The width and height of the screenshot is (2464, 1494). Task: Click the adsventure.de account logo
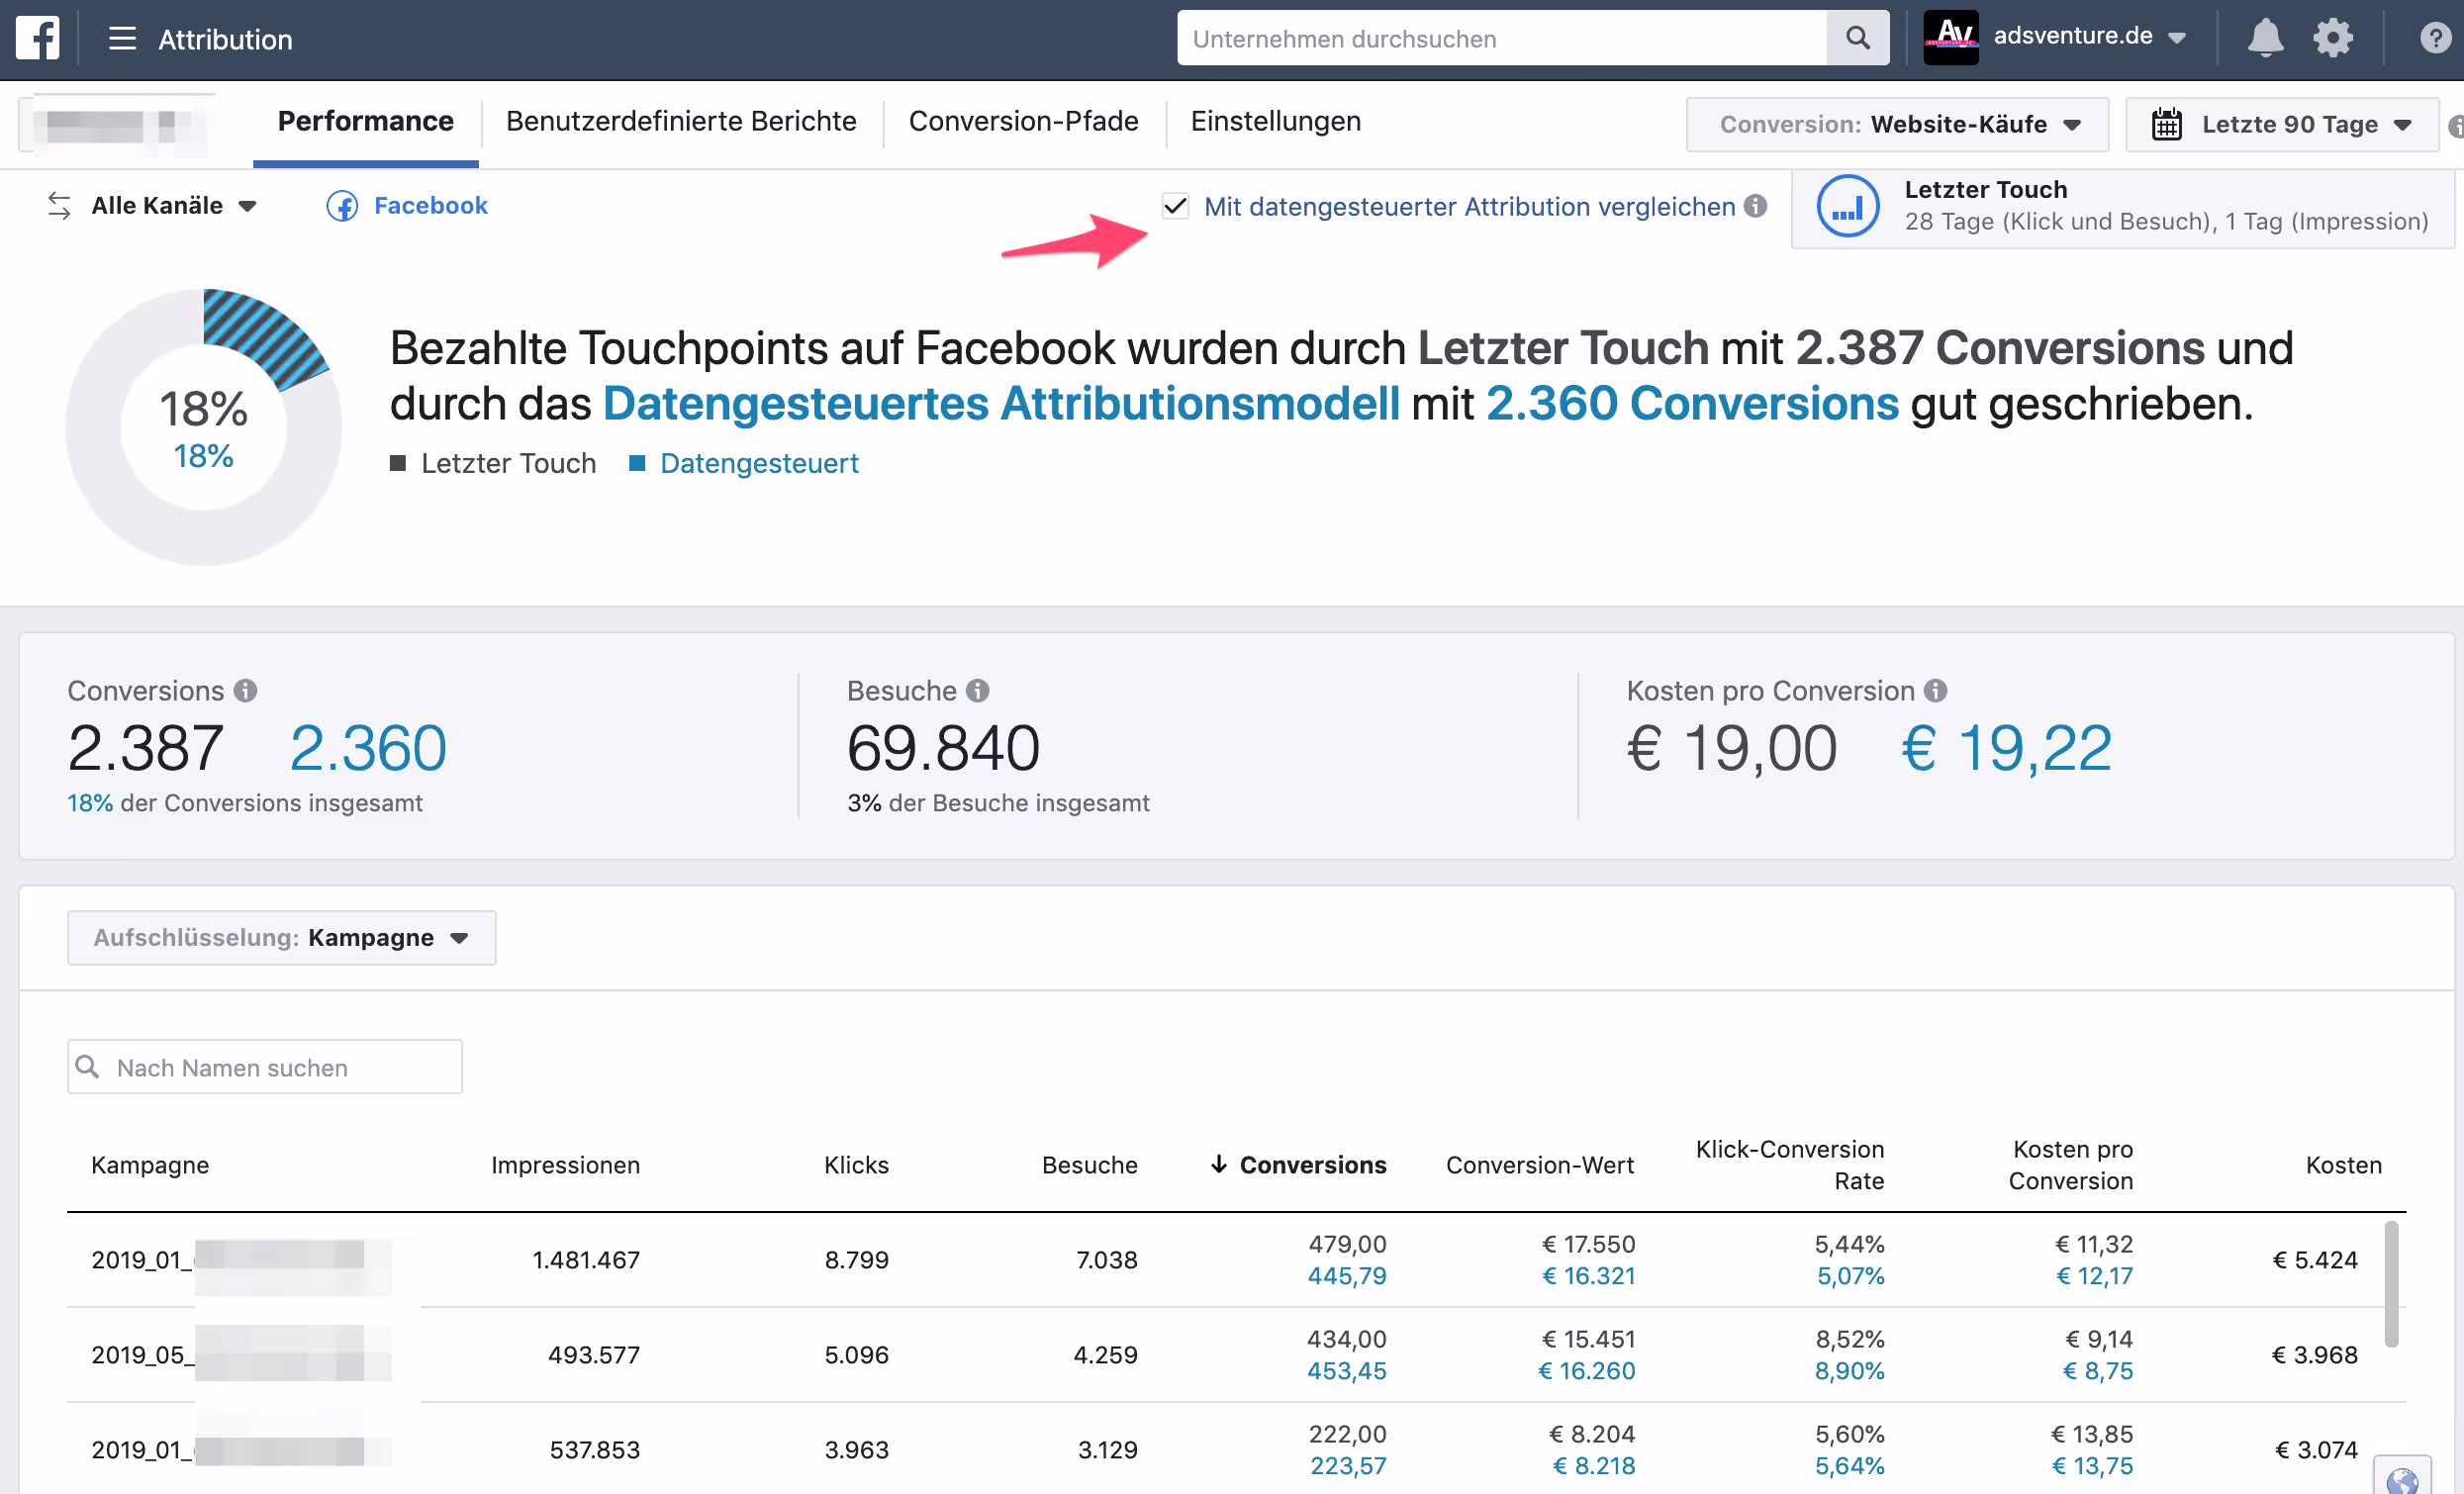(x=1950, y=38)
